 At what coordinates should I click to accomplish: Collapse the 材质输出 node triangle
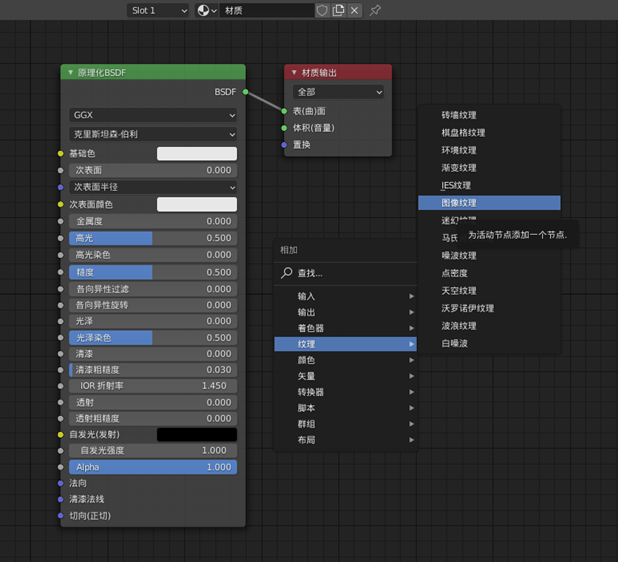[x=294, y=73]
